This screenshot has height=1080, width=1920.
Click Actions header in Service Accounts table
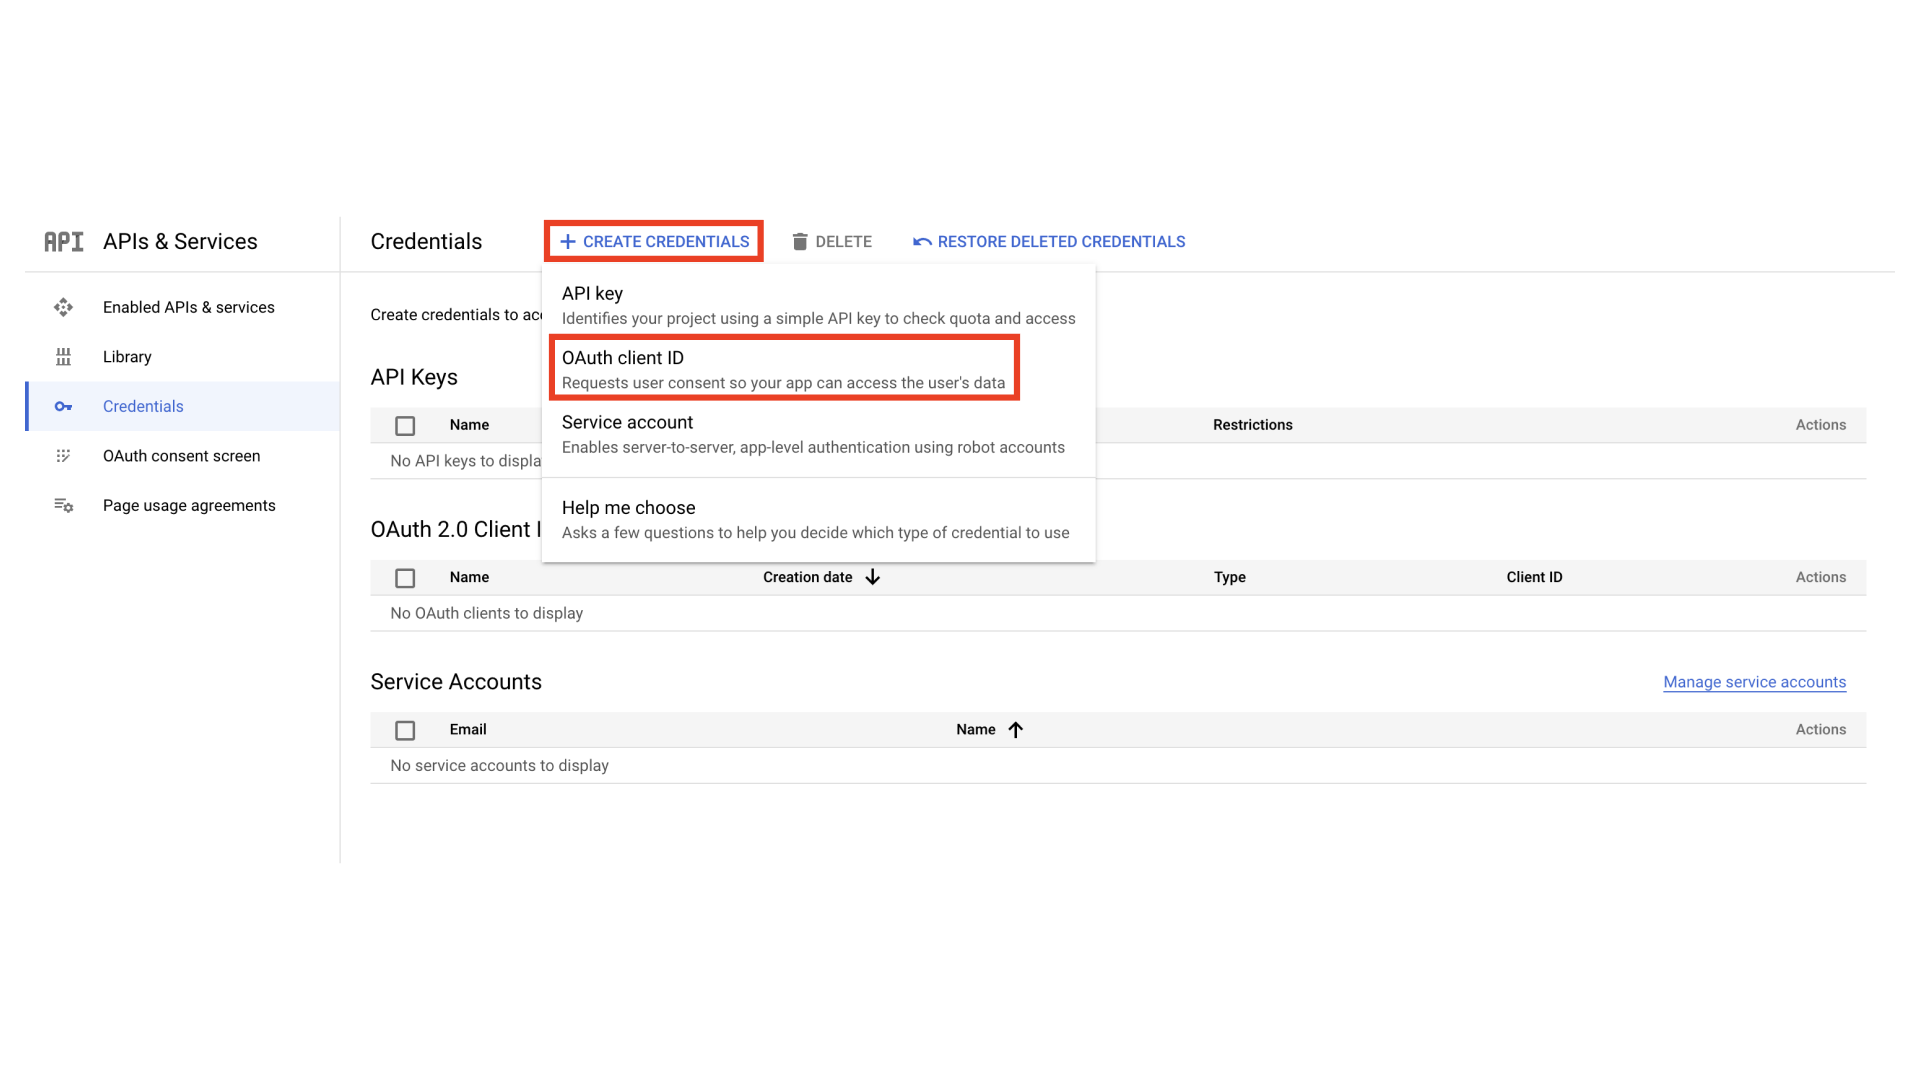tap(1820, 730)
